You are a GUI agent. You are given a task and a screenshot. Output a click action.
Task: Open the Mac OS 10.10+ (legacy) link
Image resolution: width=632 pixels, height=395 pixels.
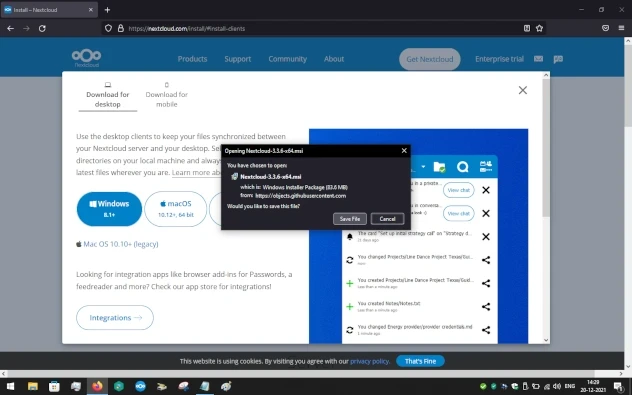click(121, 244)
